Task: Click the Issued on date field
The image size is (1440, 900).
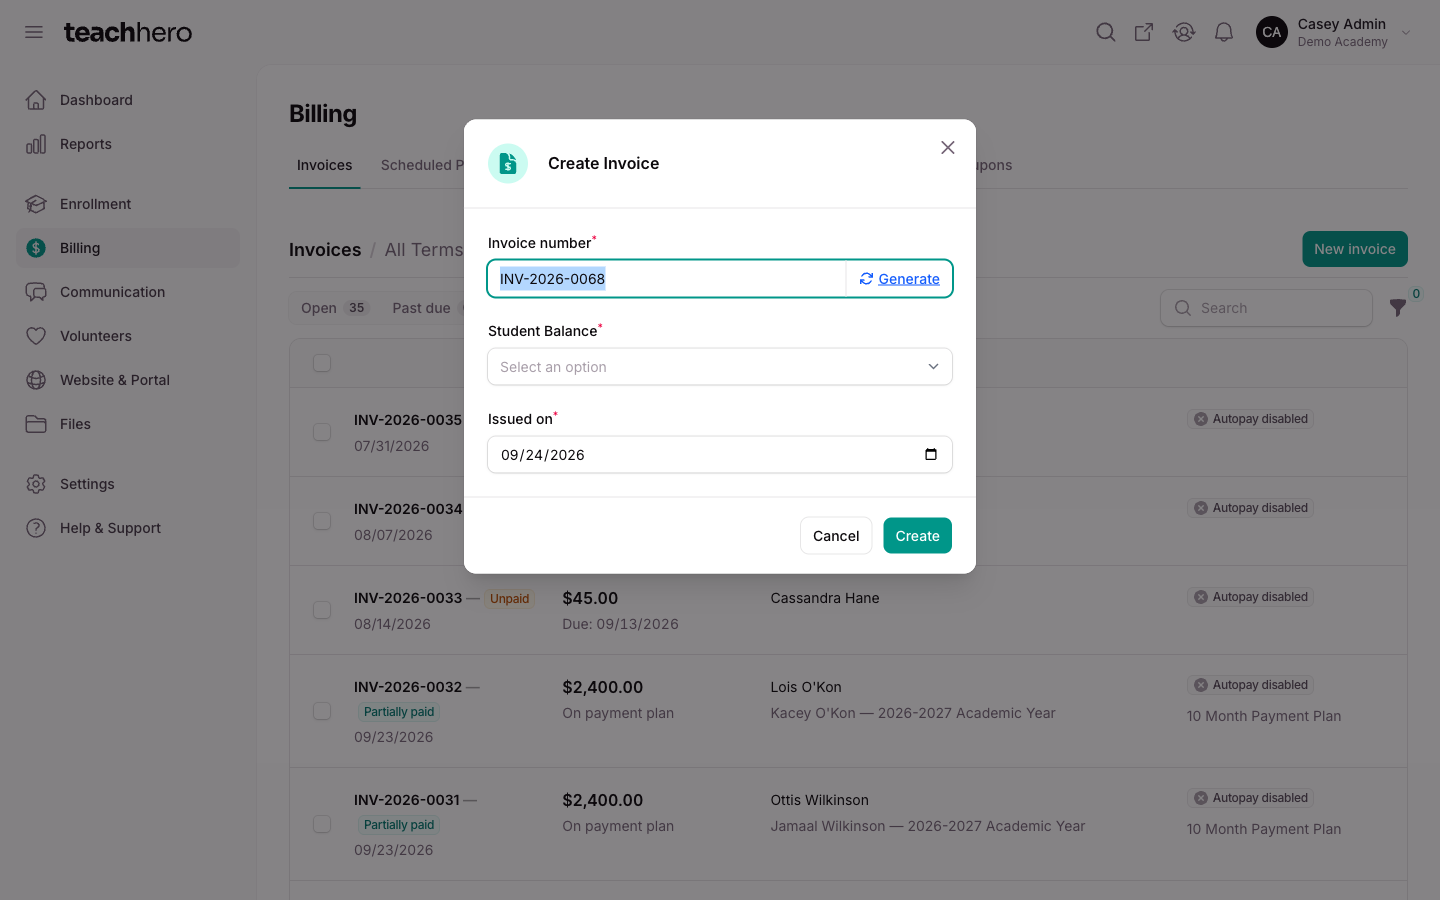Action: (720, 455)
